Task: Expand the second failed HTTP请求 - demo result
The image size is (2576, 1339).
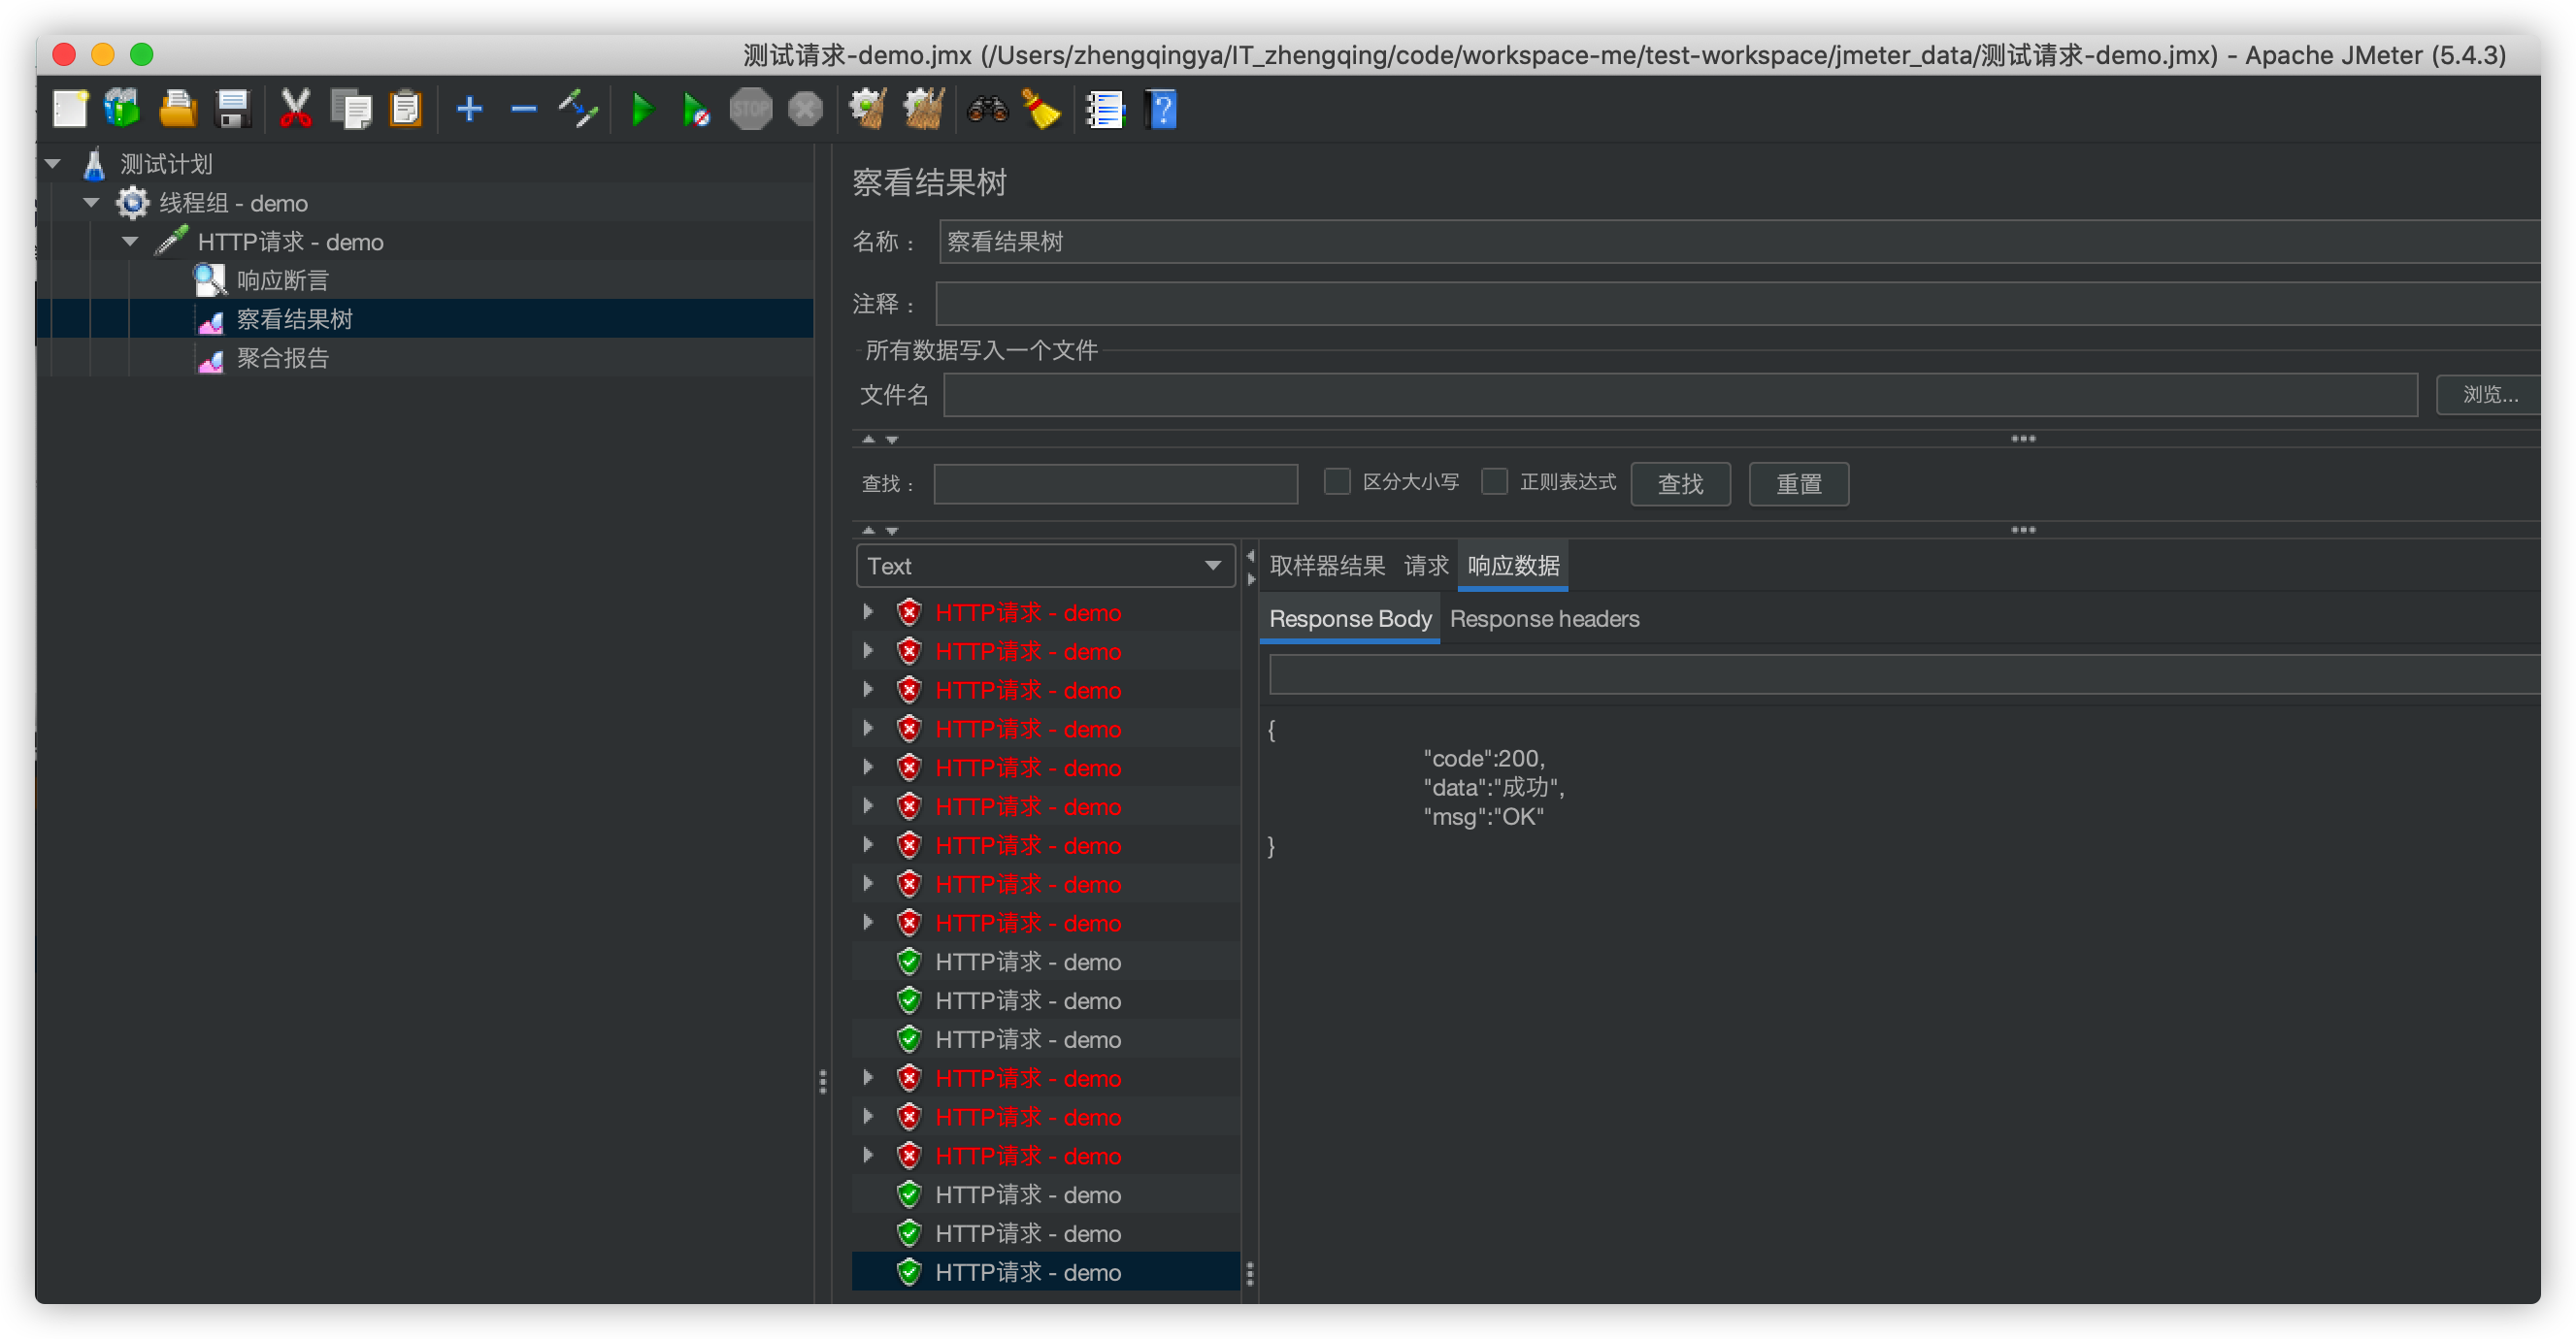Action: [868, 651]
